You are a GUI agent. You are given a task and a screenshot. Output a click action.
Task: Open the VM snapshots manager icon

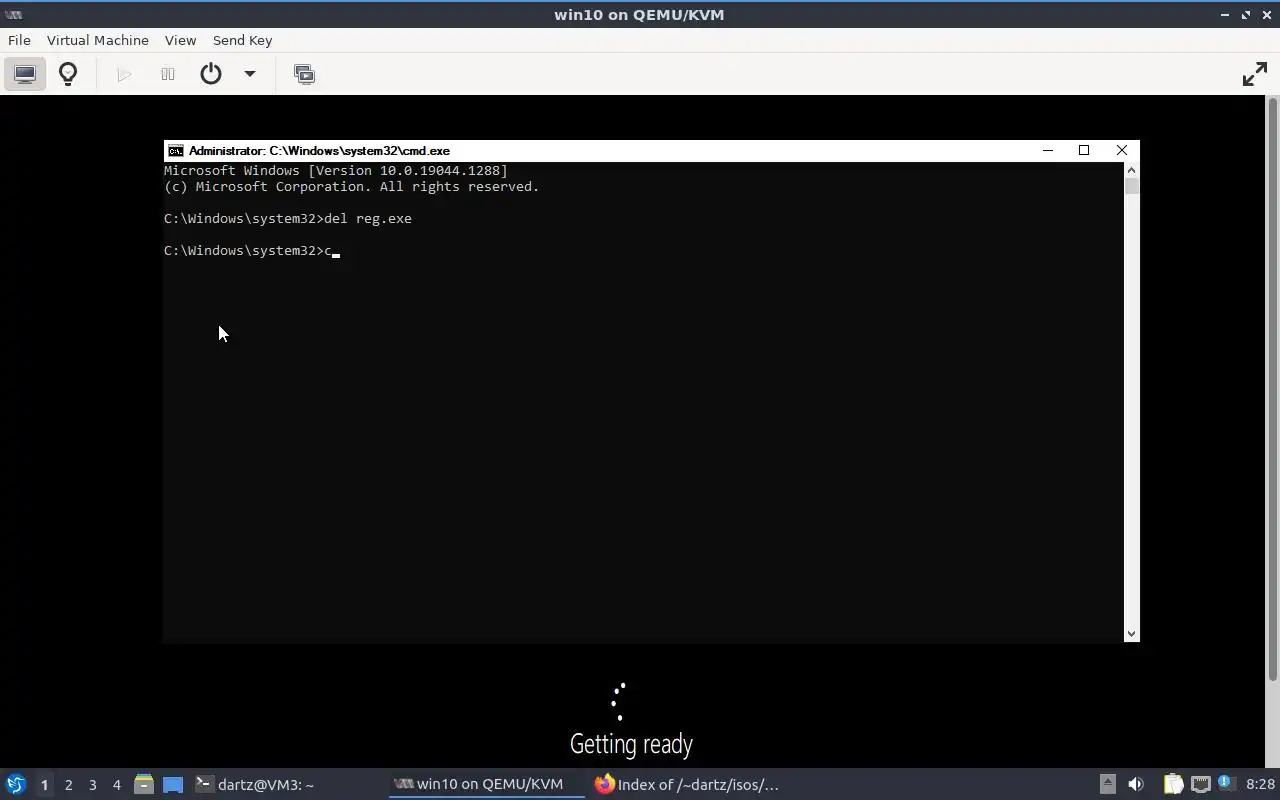304,74
